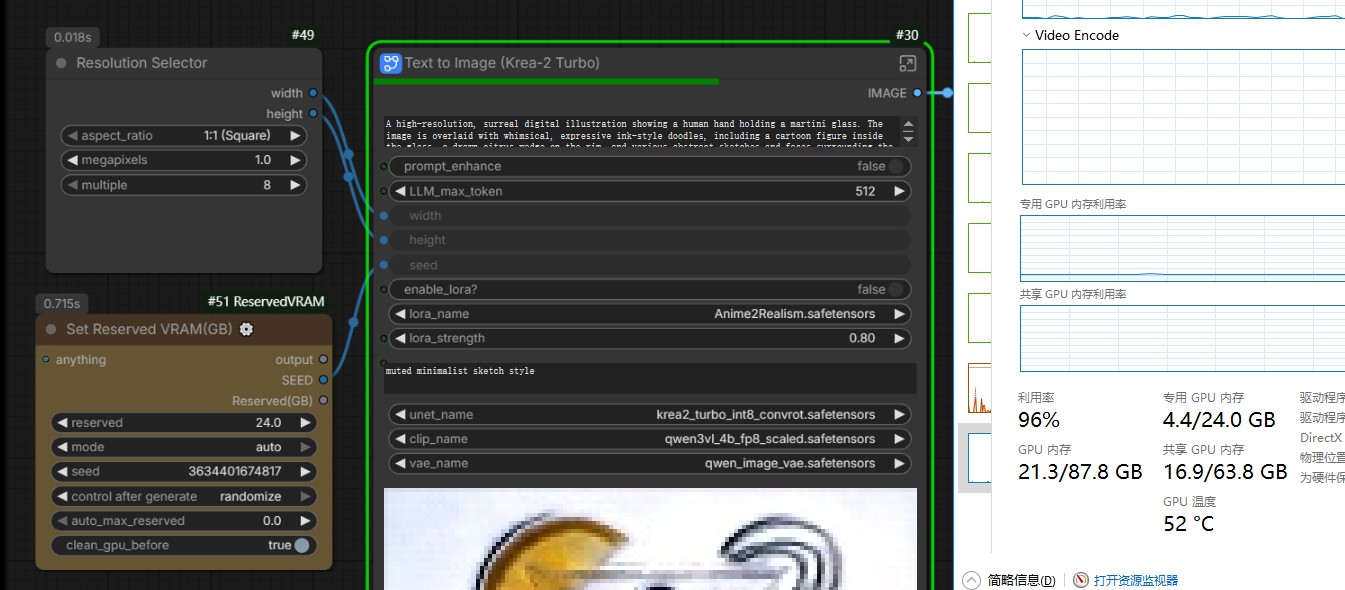Viewport: 1345px width, 590px height.
Task: Collapse the Video Encode section in Task Manager
Action: 1026,35
